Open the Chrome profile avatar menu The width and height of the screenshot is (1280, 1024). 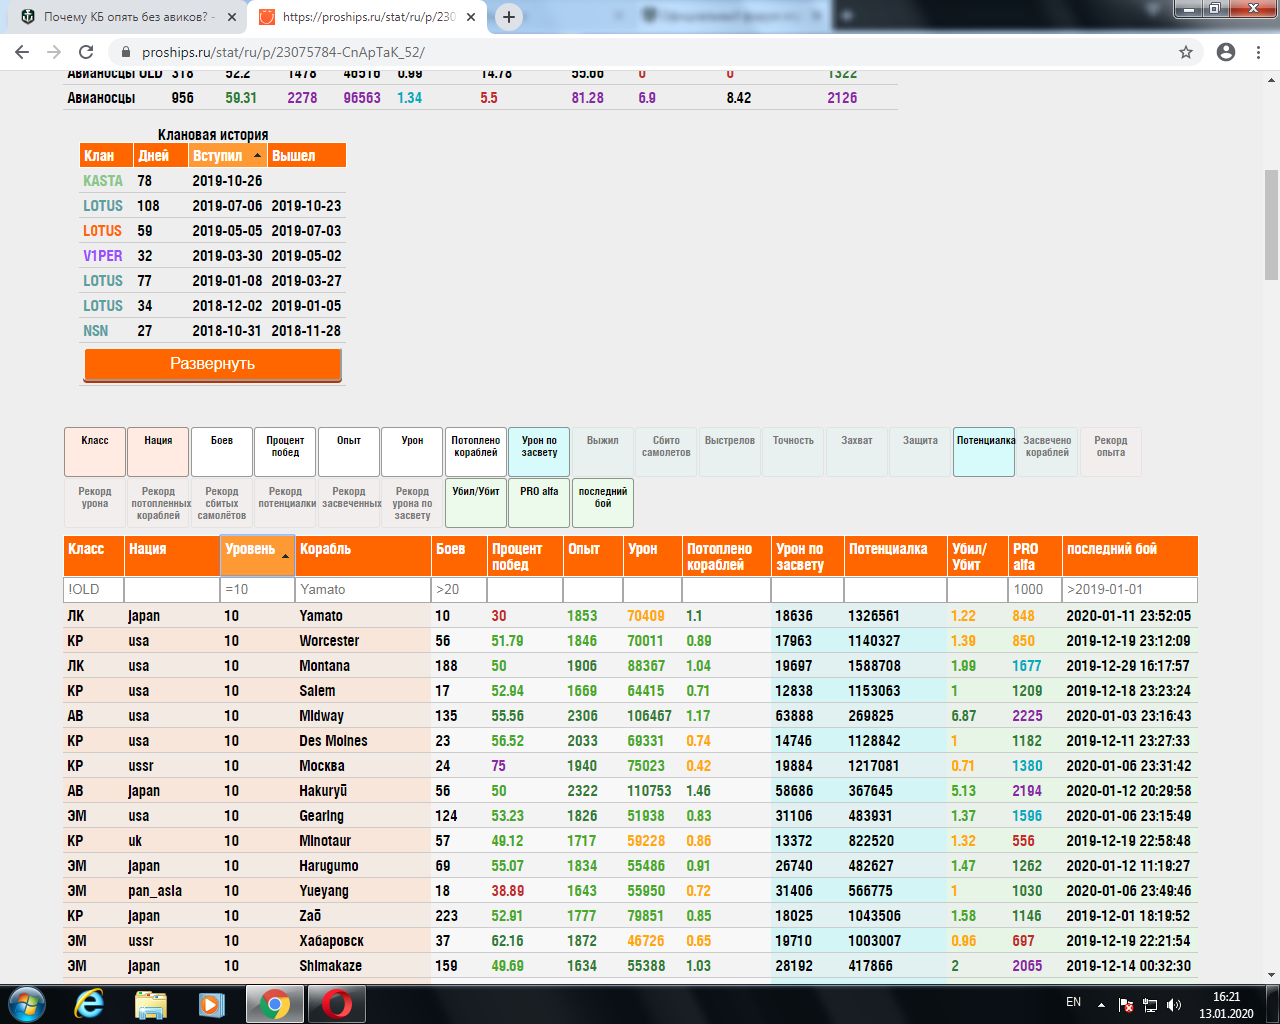(1226, 52)
